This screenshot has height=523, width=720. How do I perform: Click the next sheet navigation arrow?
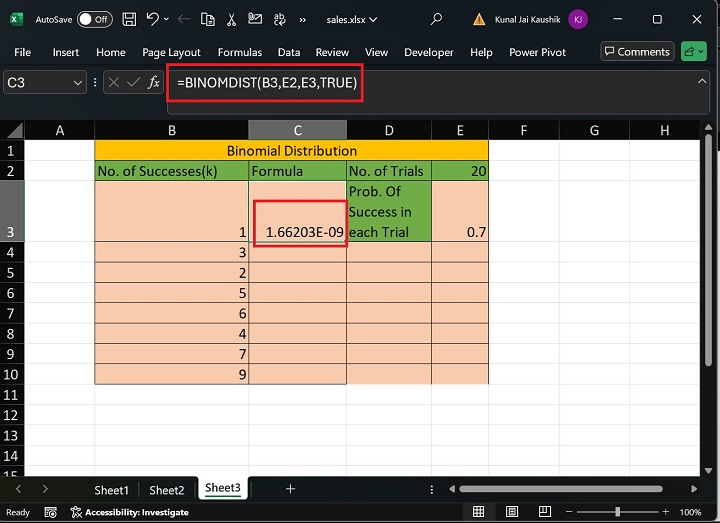coord(45,489)
